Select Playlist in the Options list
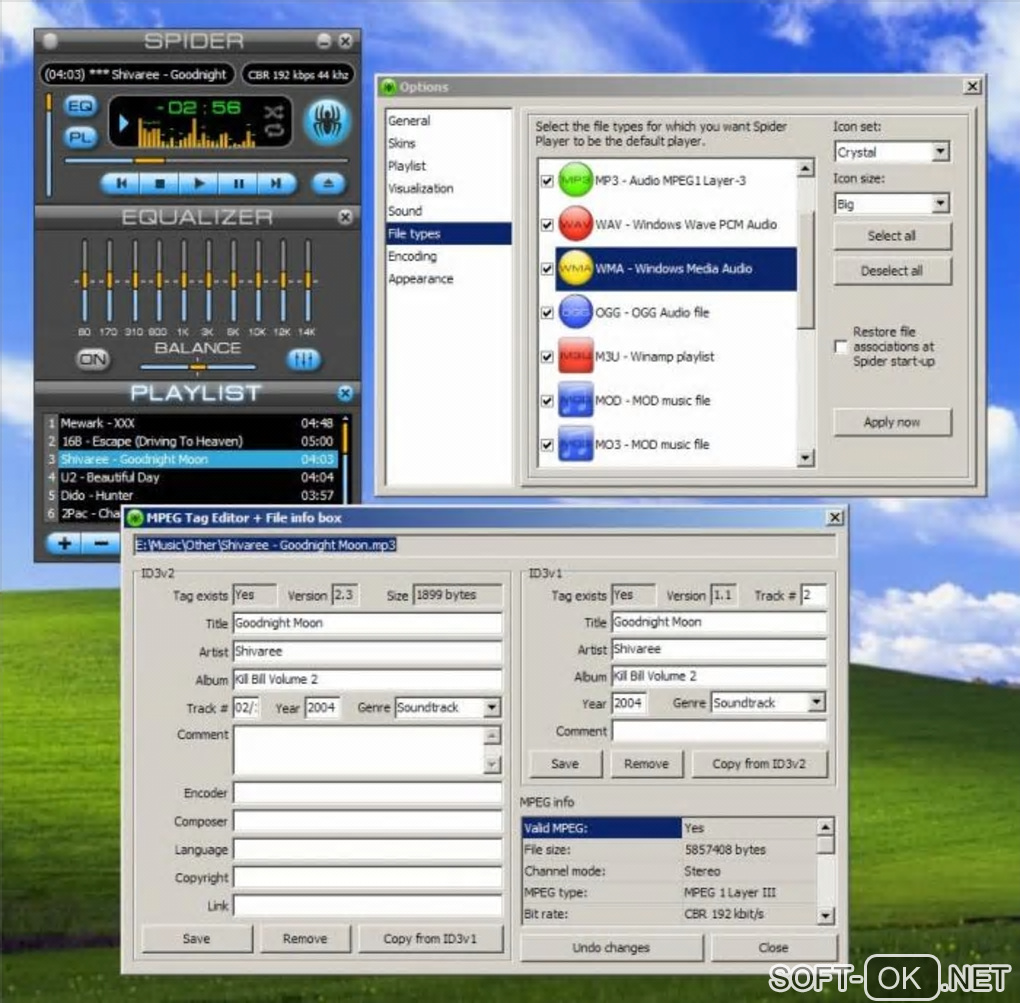Screen dimensions: 1020x1003 pyautogui.click(x=407, y=166)
